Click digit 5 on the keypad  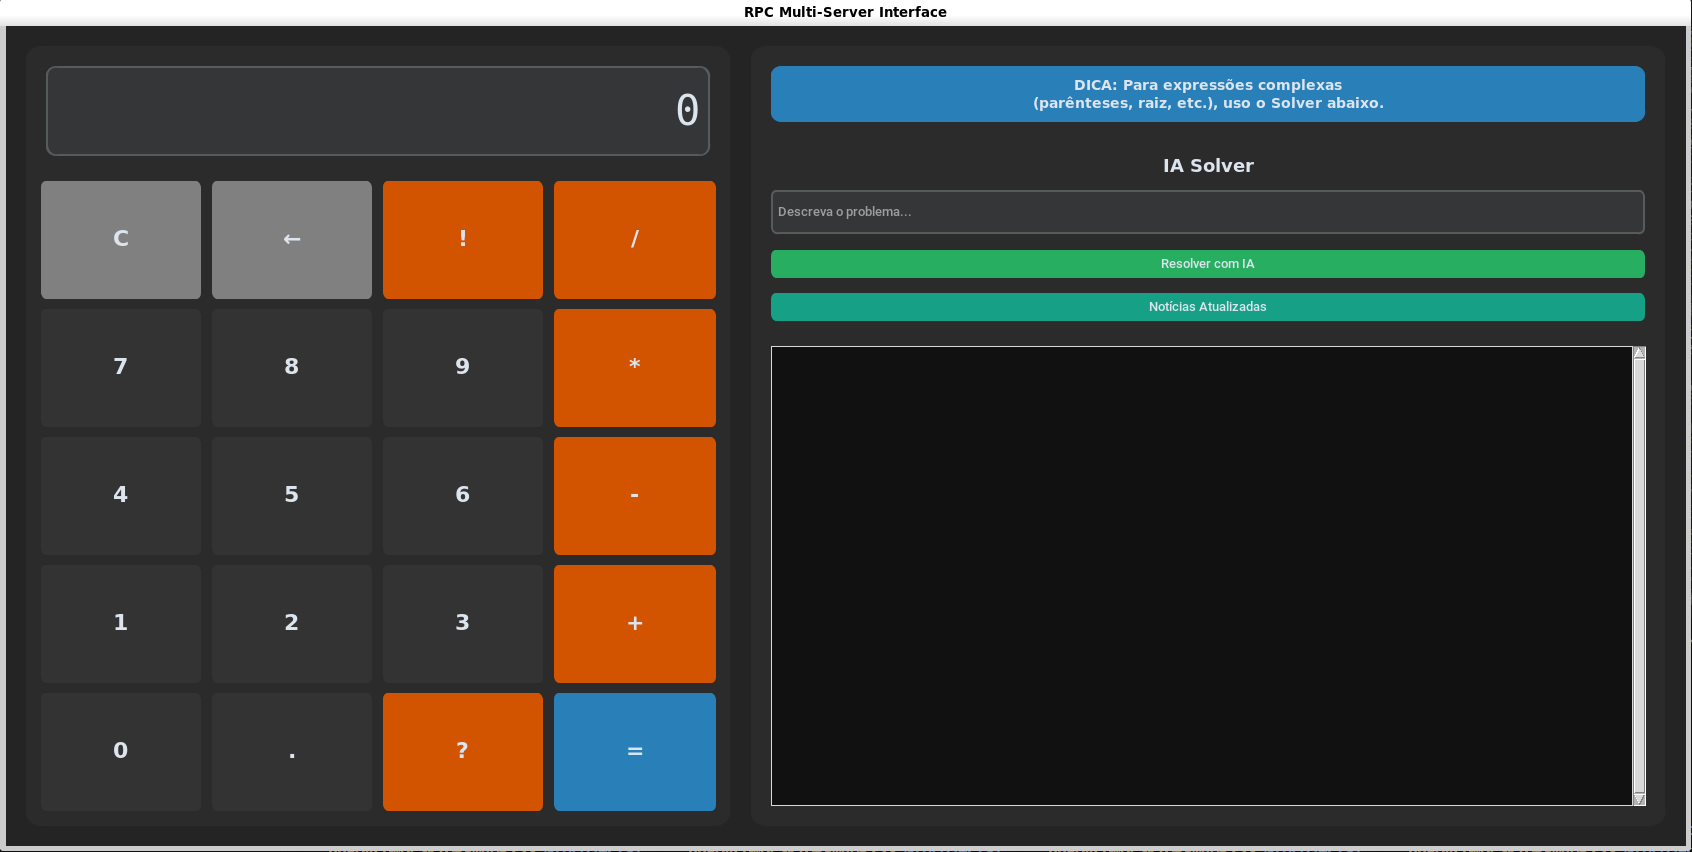(x=292, y=496)
